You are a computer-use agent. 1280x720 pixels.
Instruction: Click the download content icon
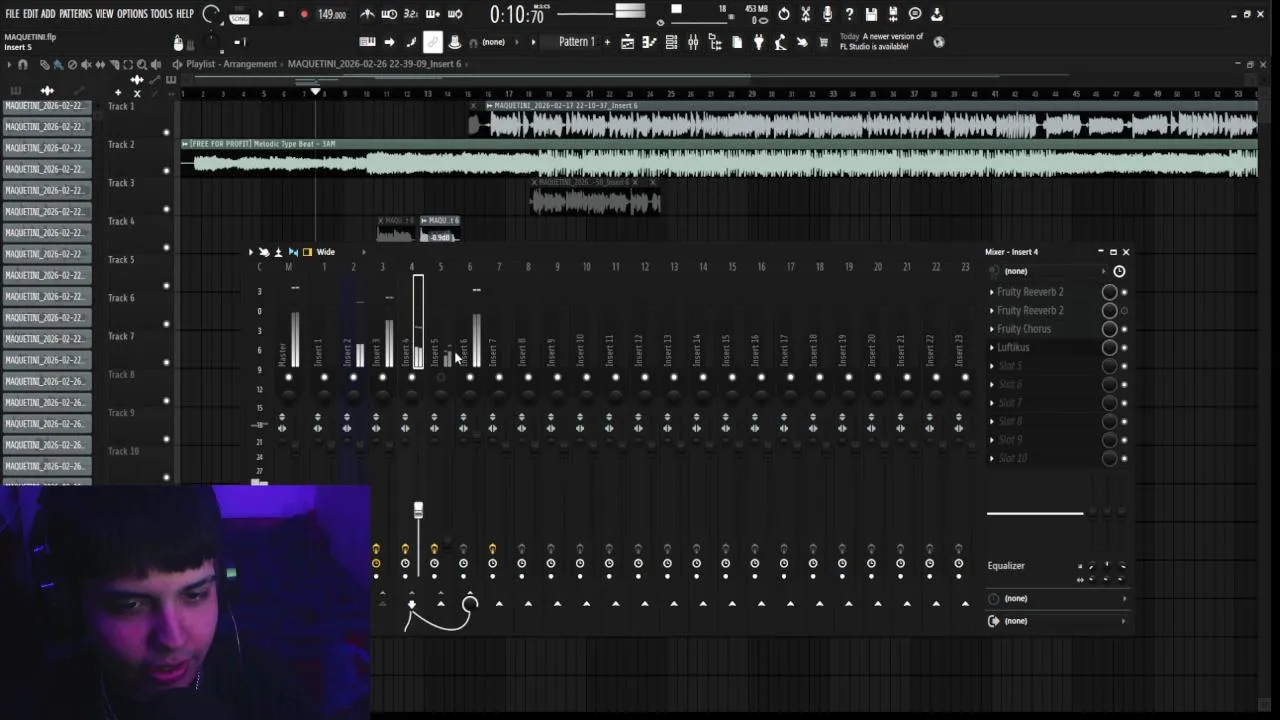937,14
